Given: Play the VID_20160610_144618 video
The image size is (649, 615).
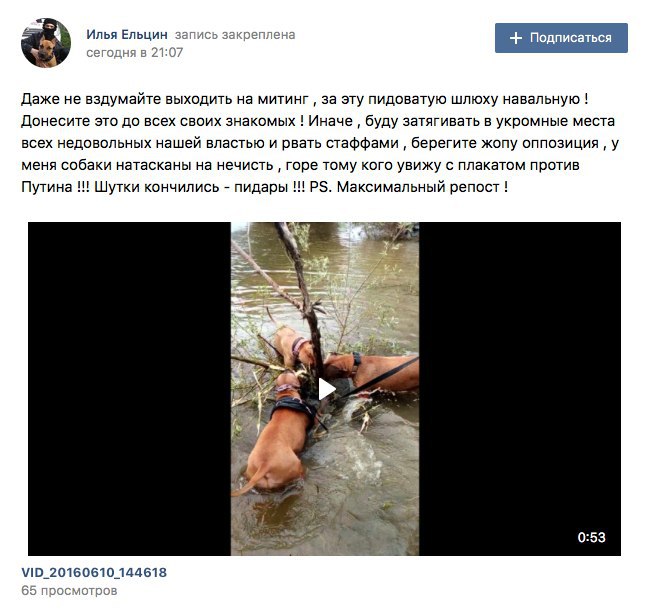Looking at the screenshot, I should point(326,389).
